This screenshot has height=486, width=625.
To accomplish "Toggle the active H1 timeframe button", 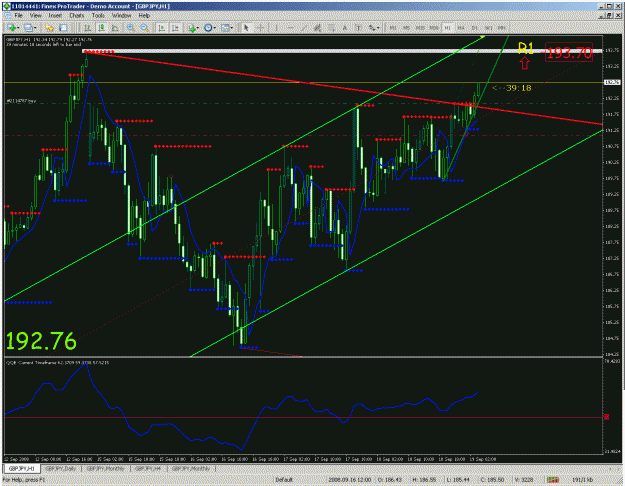I will click(x=448, y=28).
